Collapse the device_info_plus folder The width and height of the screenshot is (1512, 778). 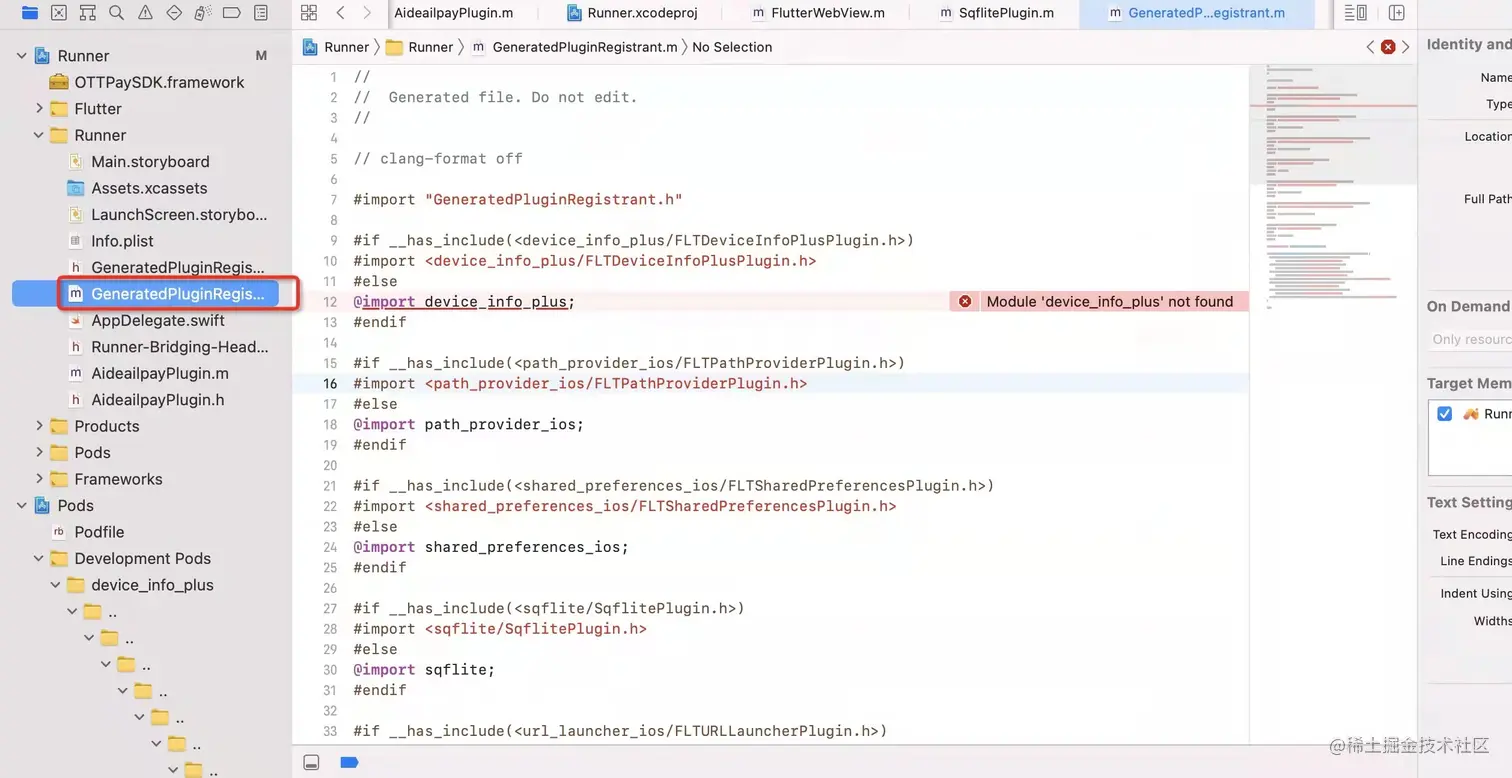[x=55, y=585]
